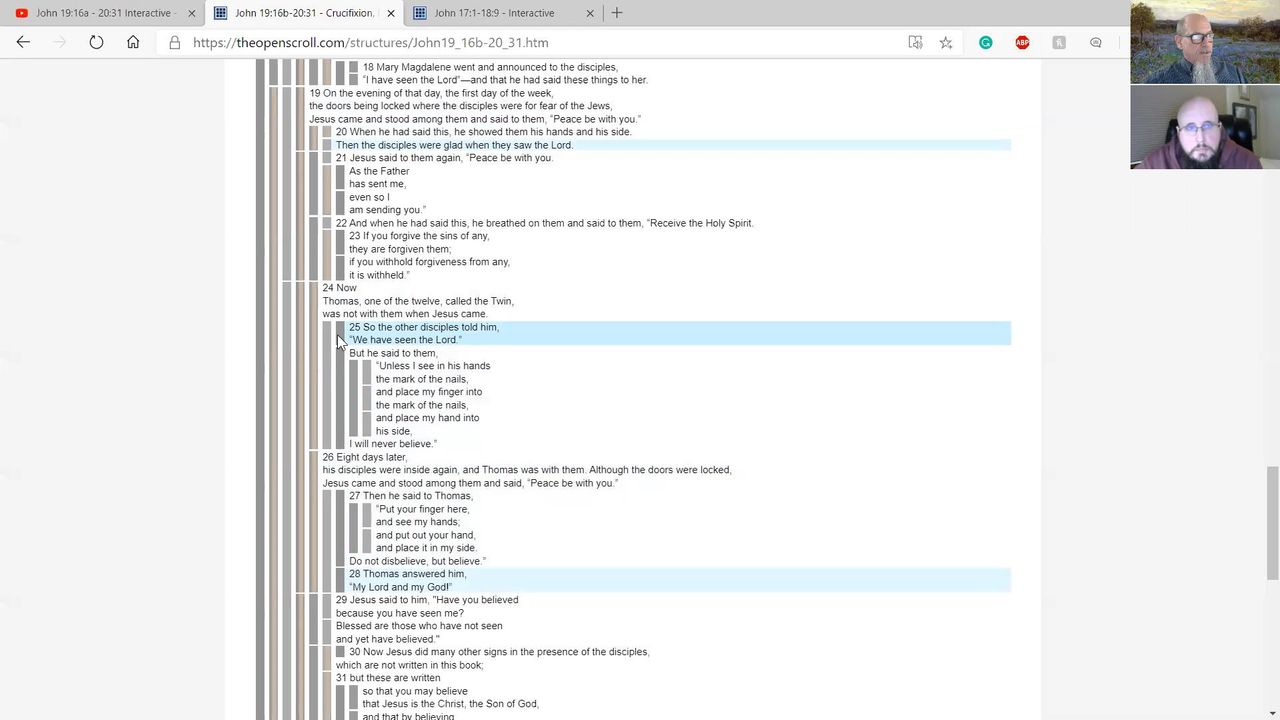Click highlighted line "Then the disciples were glad"

[454, 145]
